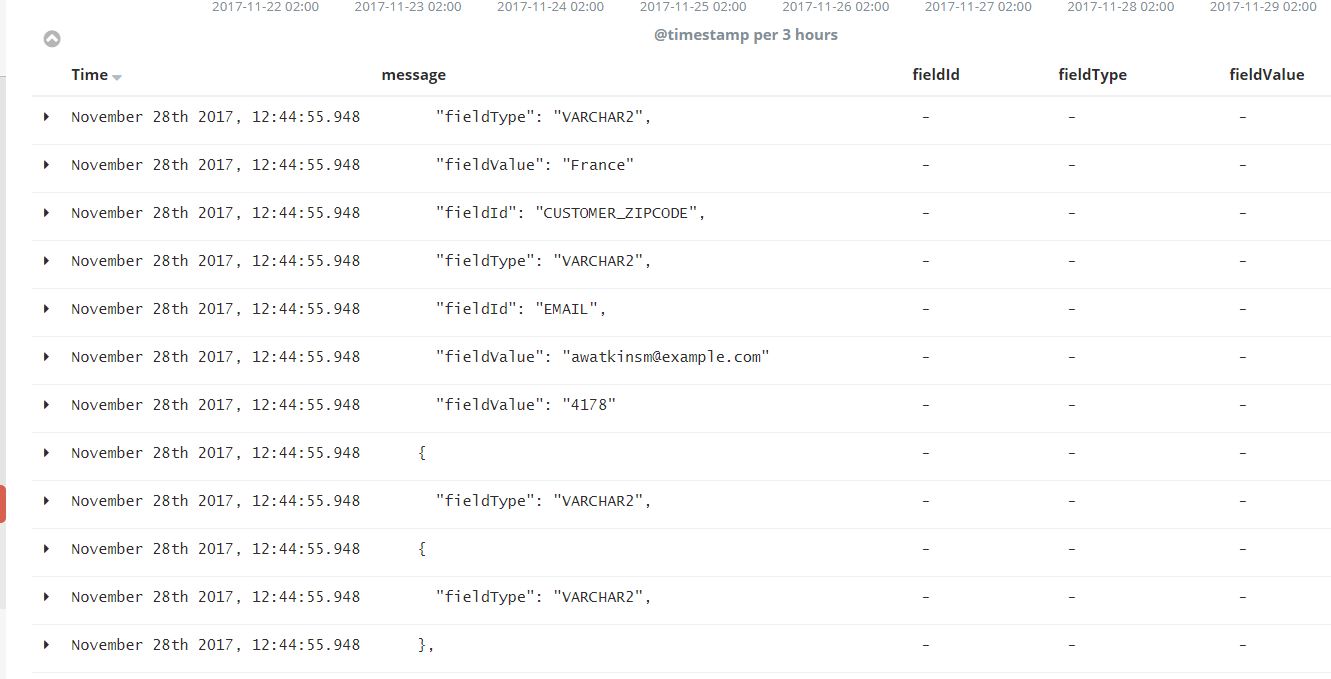
Task: Expand the row with fieldId "EMAIL"
Action: (x=46, y=309)
